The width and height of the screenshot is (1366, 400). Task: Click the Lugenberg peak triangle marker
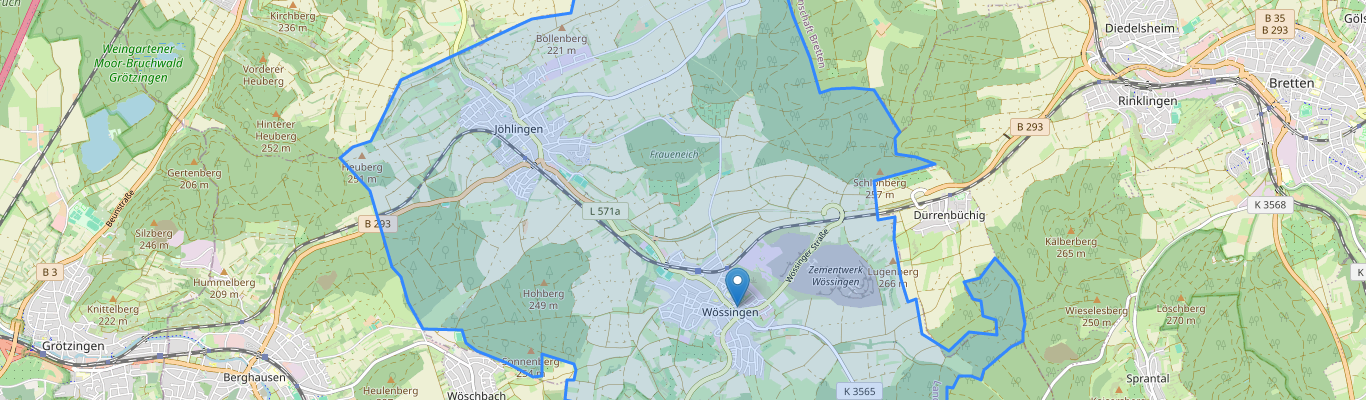(x=892, y=260)
